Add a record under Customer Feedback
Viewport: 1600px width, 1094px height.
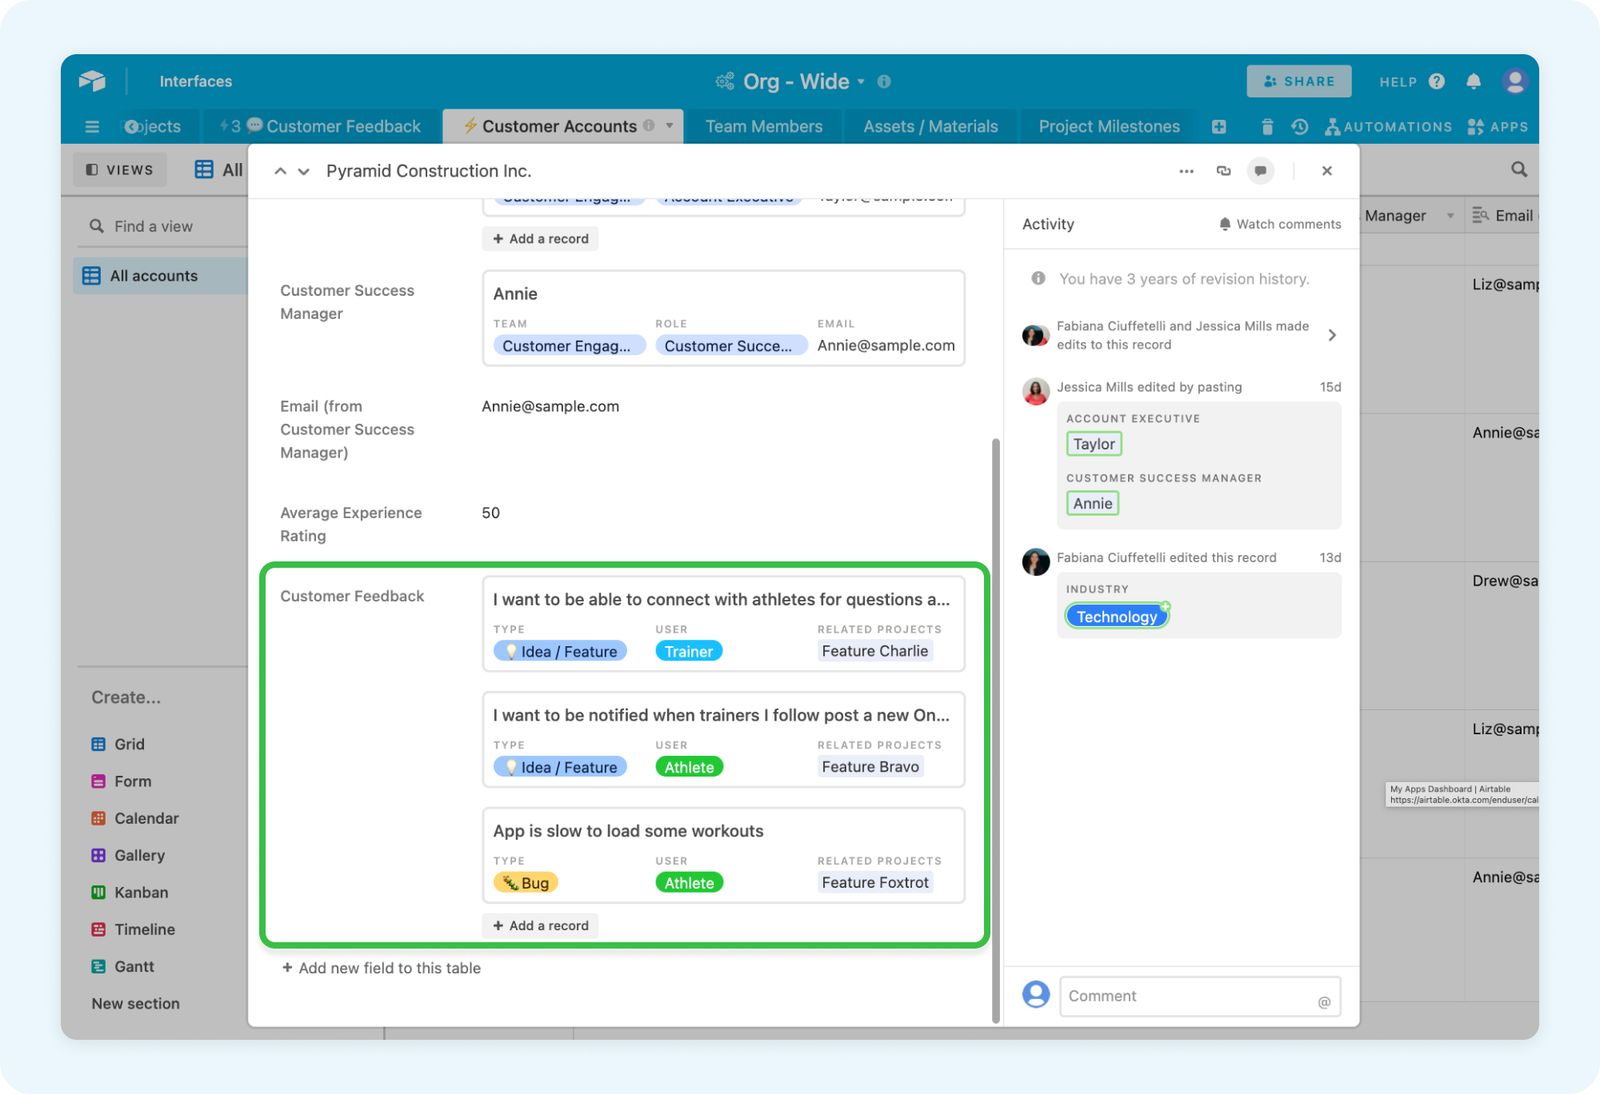point(541,926)
